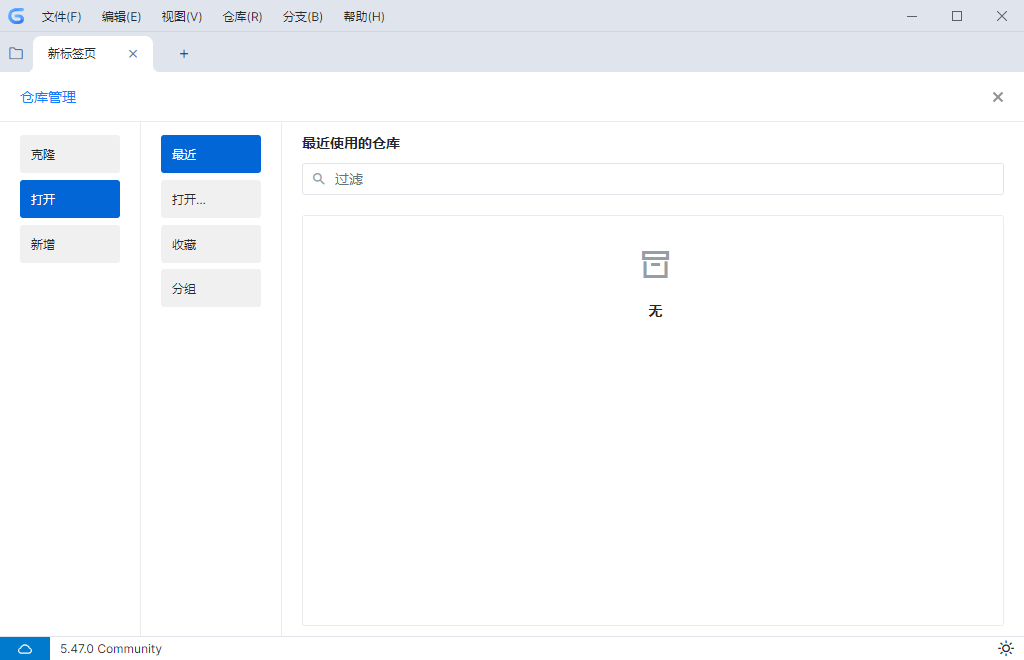Image resolution: width=1024 pixels, height=660 pixels.
Task: Open the 文件(F) menu
Action: [61, 16]
